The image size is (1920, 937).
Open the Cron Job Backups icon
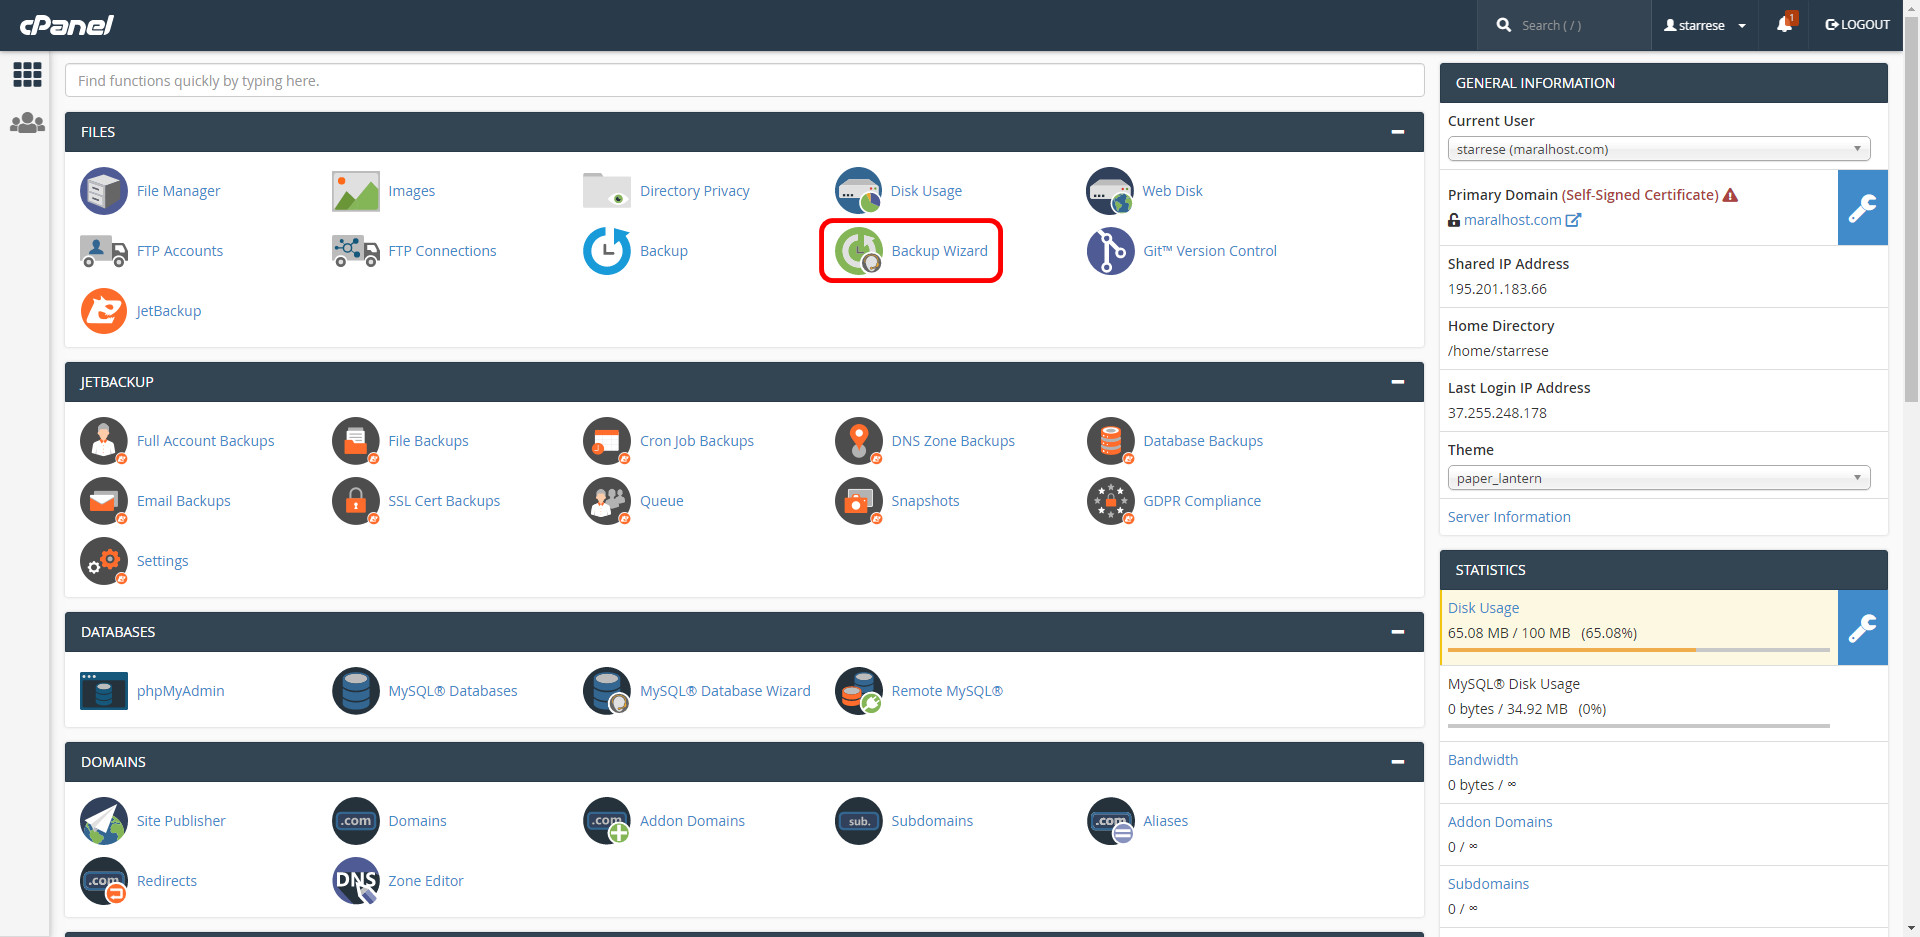point(607,441)
